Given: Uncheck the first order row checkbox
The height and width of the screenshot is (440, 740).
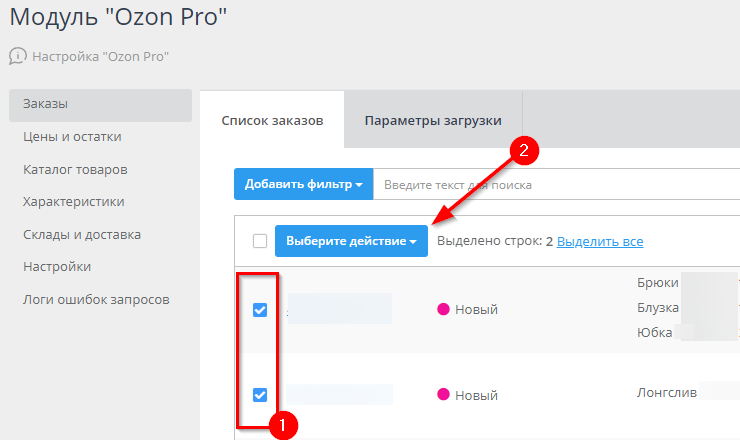Looking at the screenshot, I should pos(260,310).
